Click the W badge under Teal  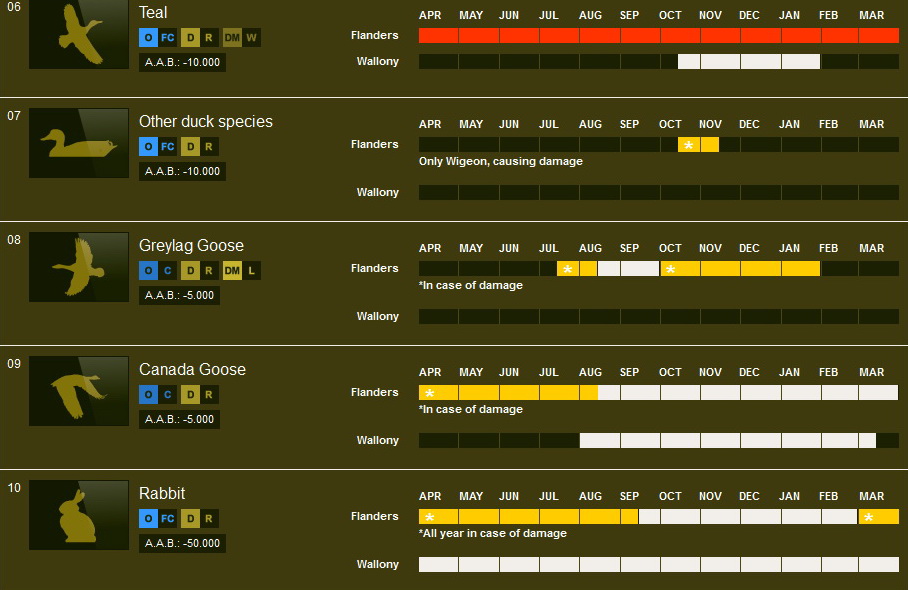251,38
